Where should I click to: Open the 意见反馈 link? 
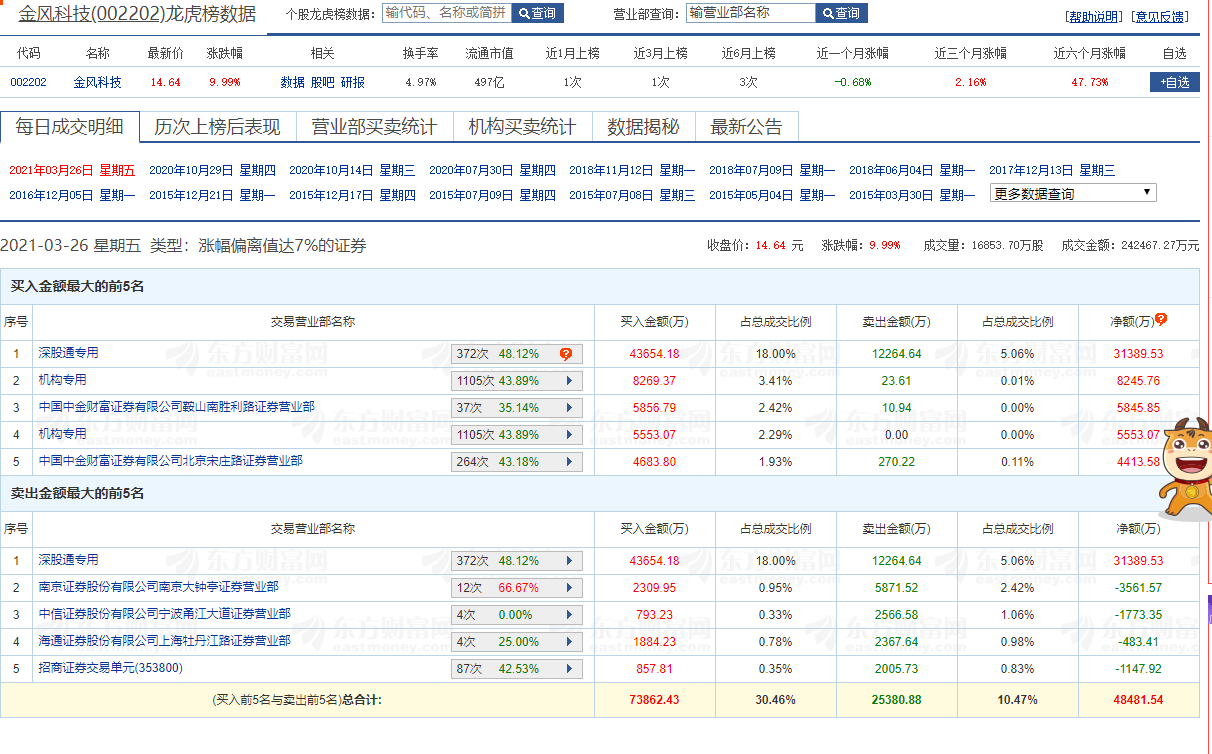click(x=1160, y=17)
